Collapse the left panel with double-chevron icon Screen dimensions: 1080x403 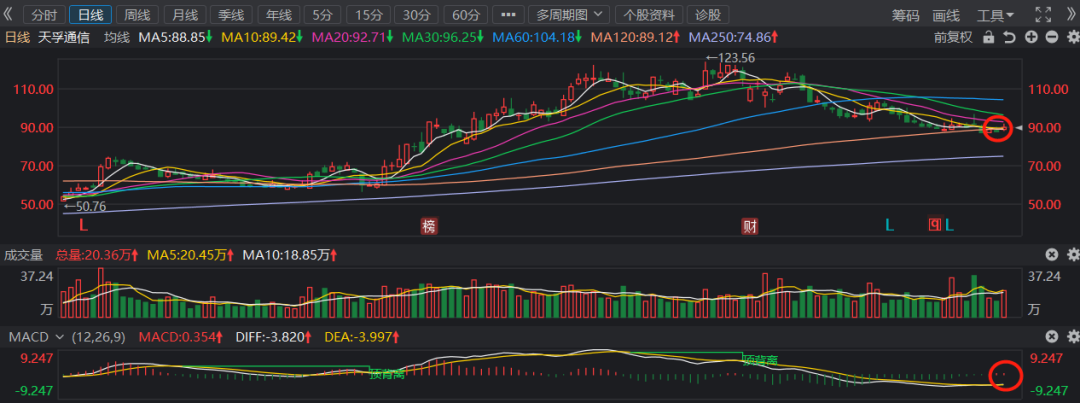[x=9, y=15]
